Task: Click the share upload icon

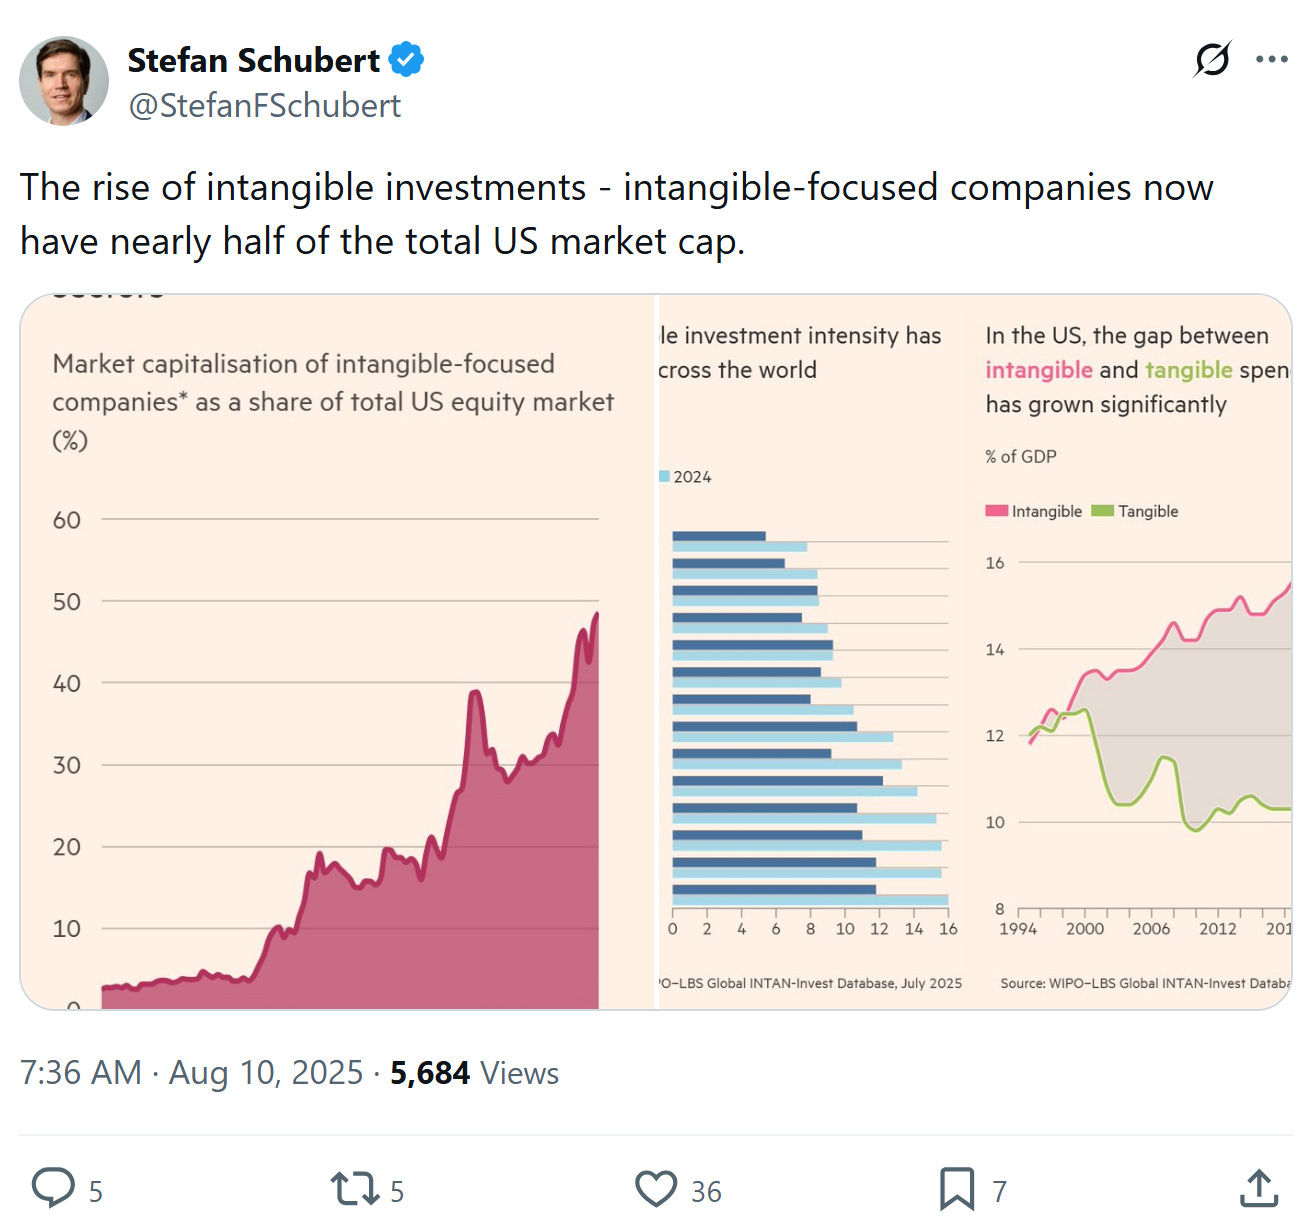Action: pyautogui.click(x=1259, y=1189)
